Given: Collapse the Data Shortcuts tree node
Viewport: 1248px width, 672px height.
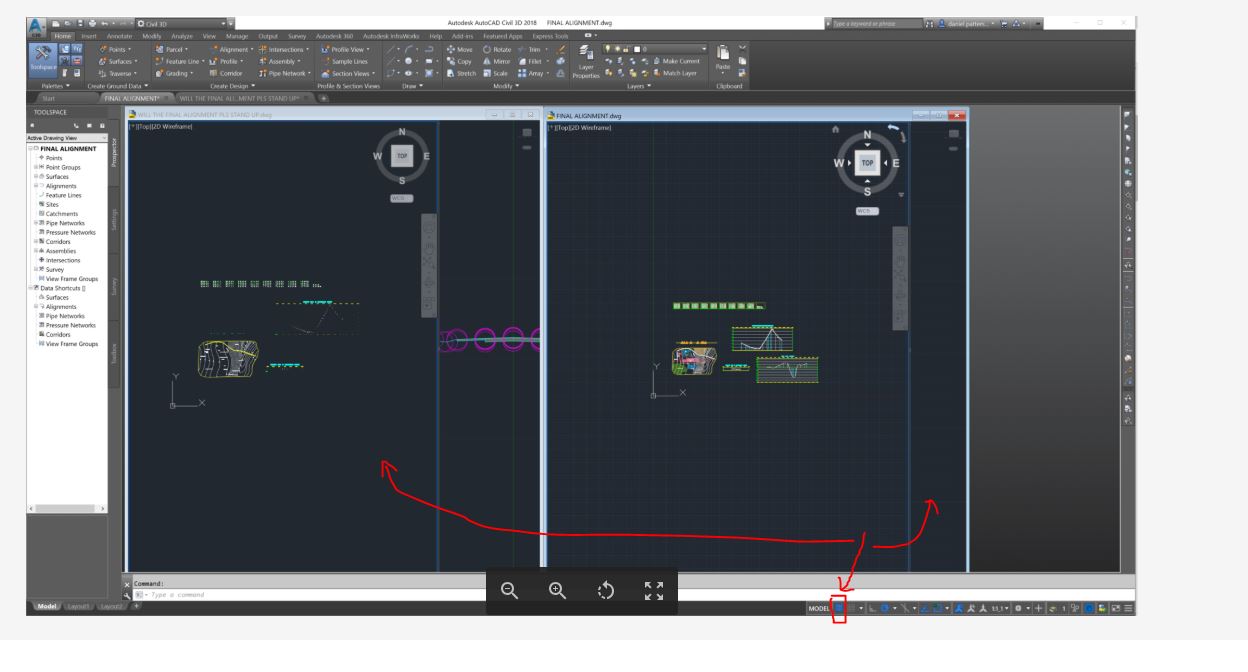Looking at the screenshot, I should point(31,288).
